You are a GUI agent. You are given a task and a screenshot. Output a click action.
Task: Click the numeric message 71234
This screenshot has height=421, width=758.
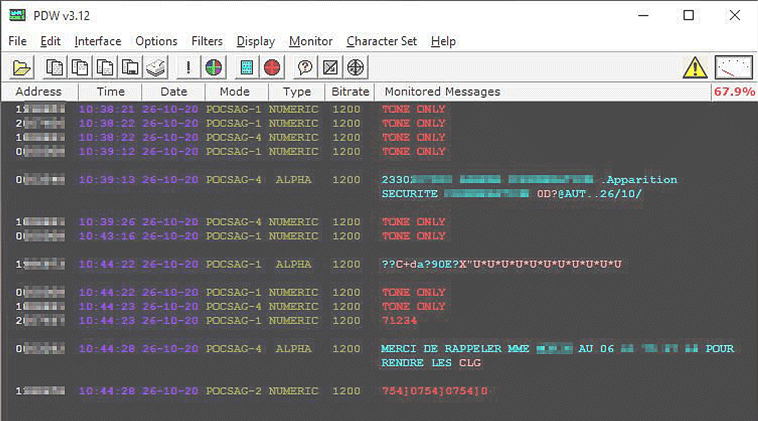[399, 320]
